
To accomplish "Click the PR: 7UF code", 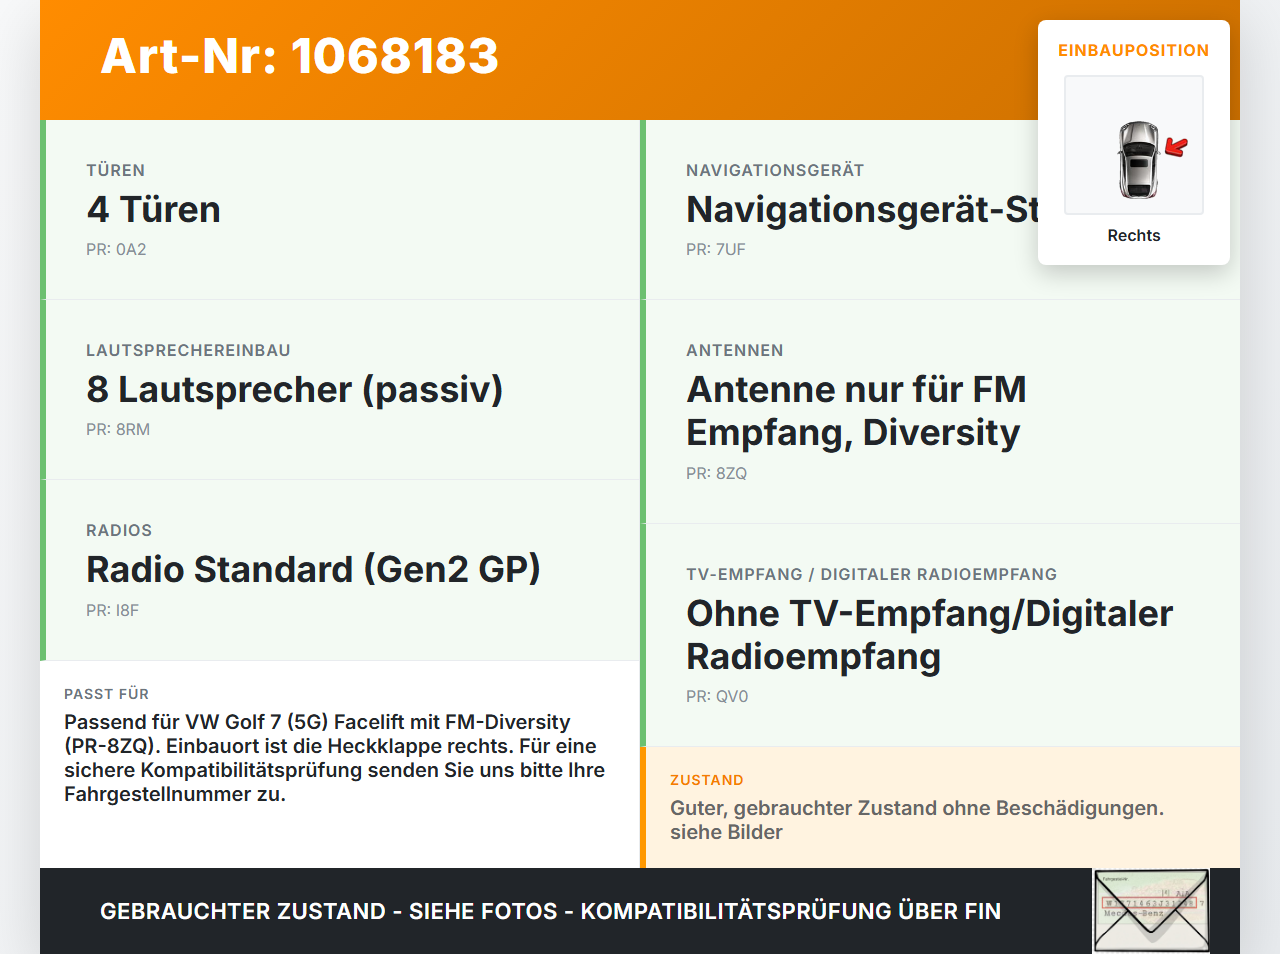I will (x=716, y=250).
